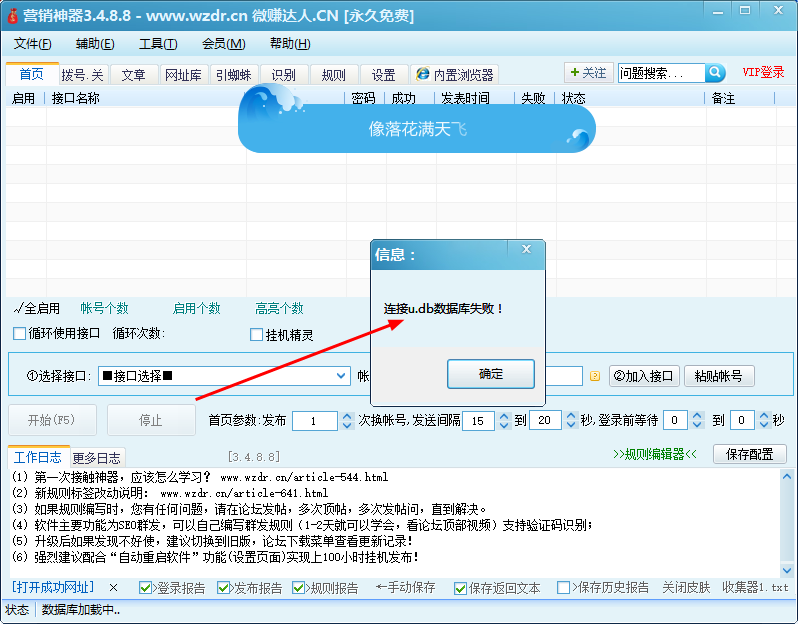Image resolution: width=798 pixels, height=624 pixels.
Task: Click the 关闭皮肤 link
Action: [x=686, y=587]
